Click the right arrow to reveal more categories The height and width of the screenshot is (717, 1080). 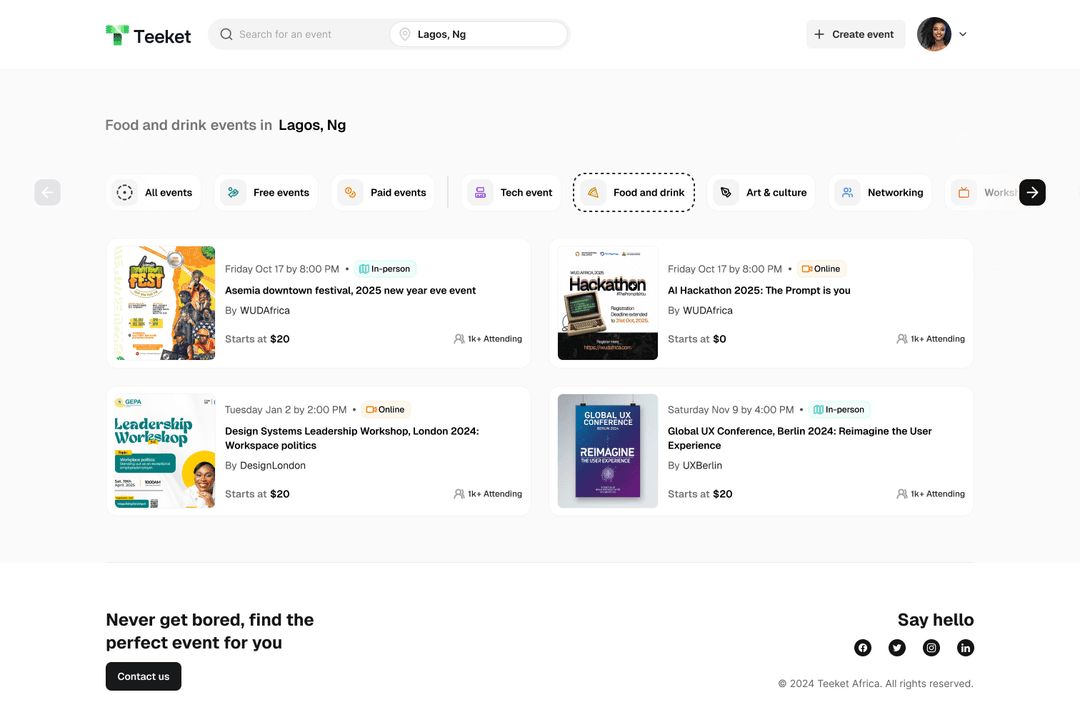1032,192
